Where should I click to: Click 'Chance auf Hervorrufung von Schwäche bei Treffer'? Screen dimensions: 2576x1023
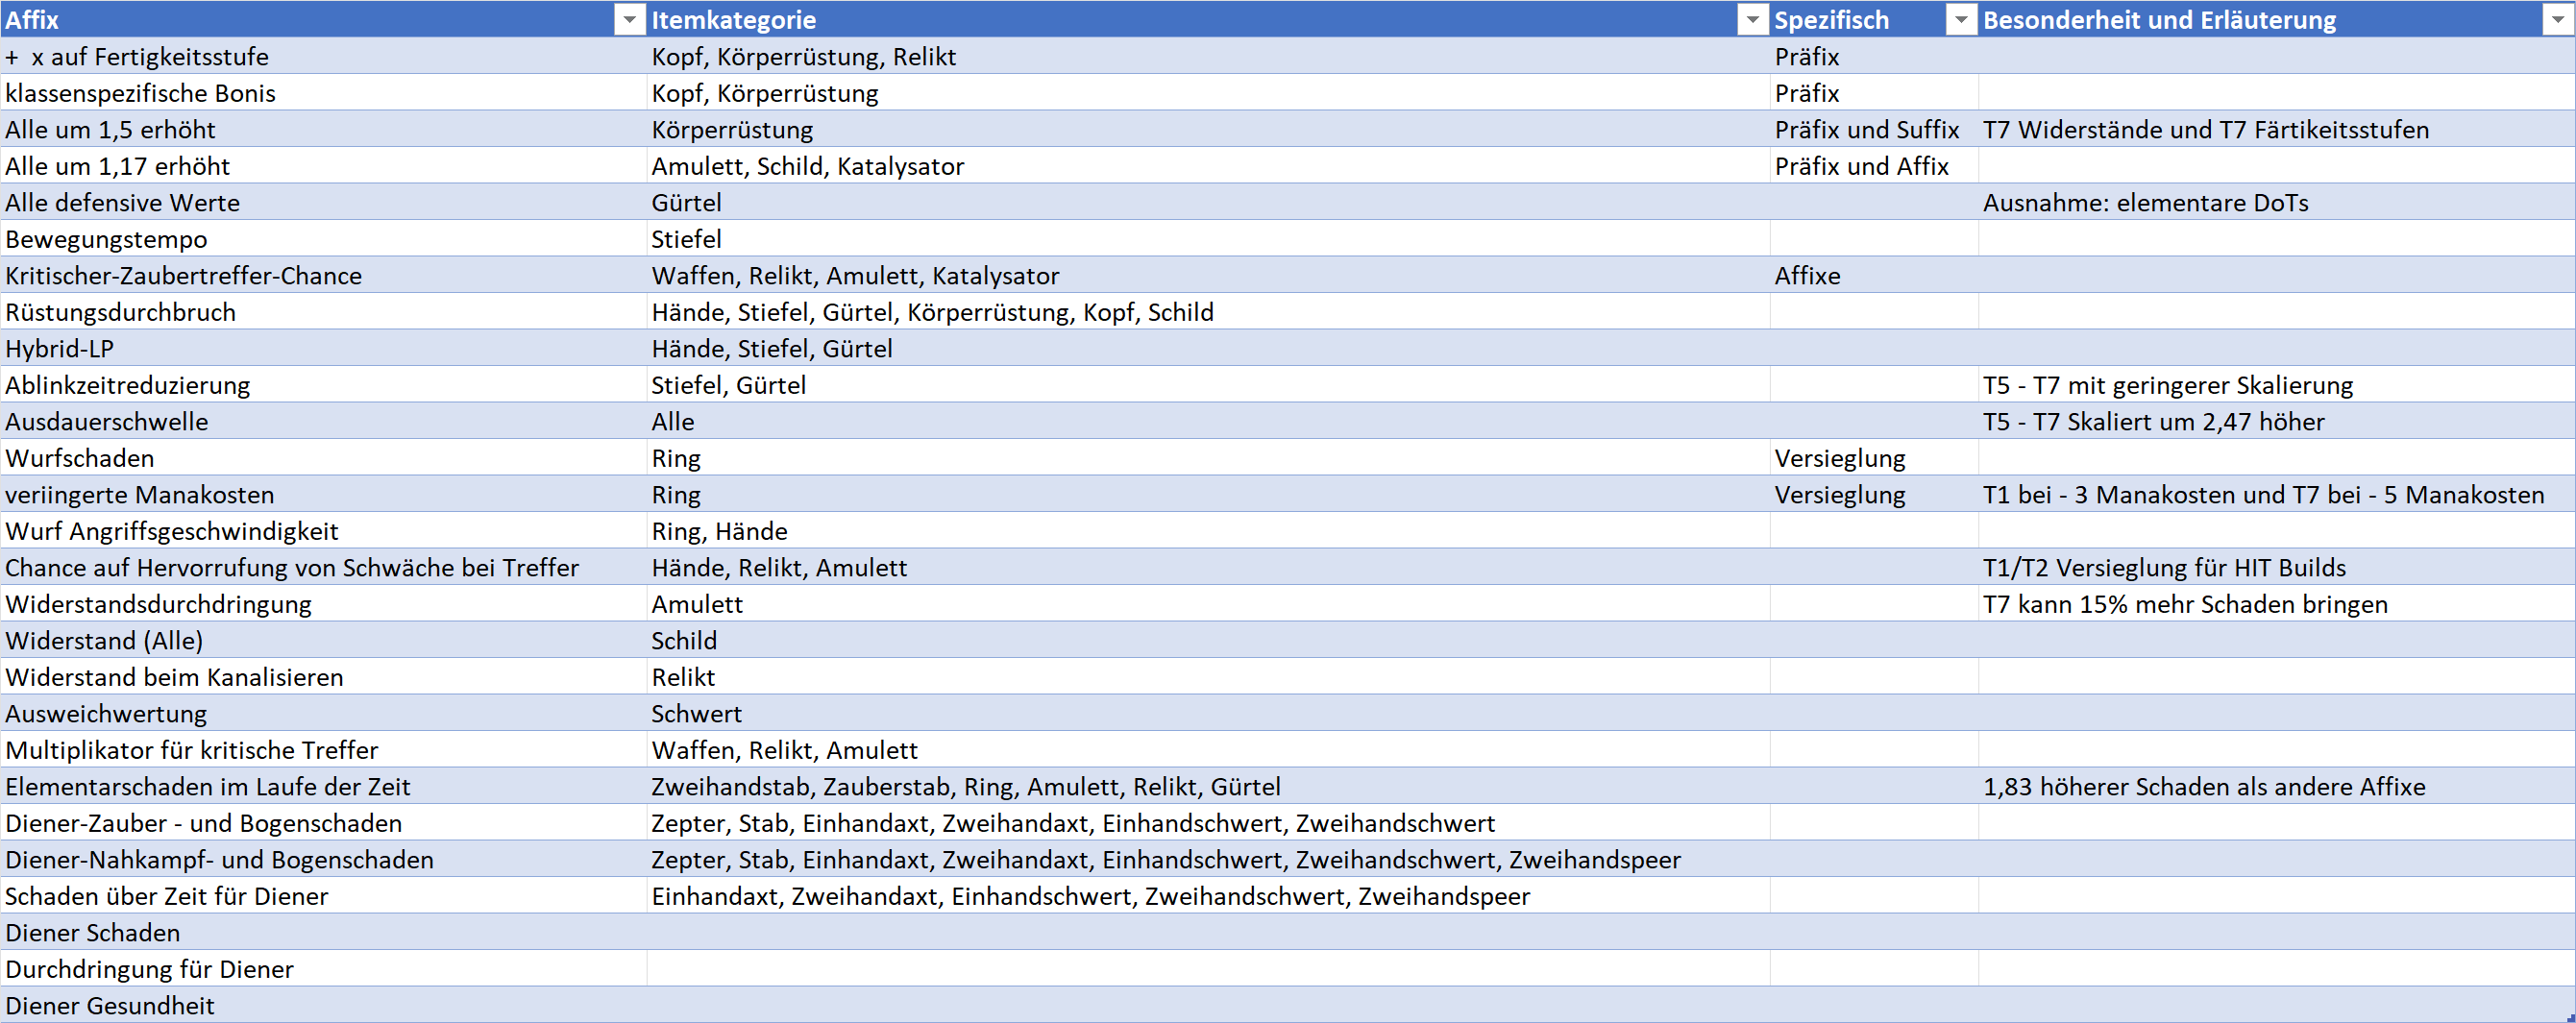323,567
